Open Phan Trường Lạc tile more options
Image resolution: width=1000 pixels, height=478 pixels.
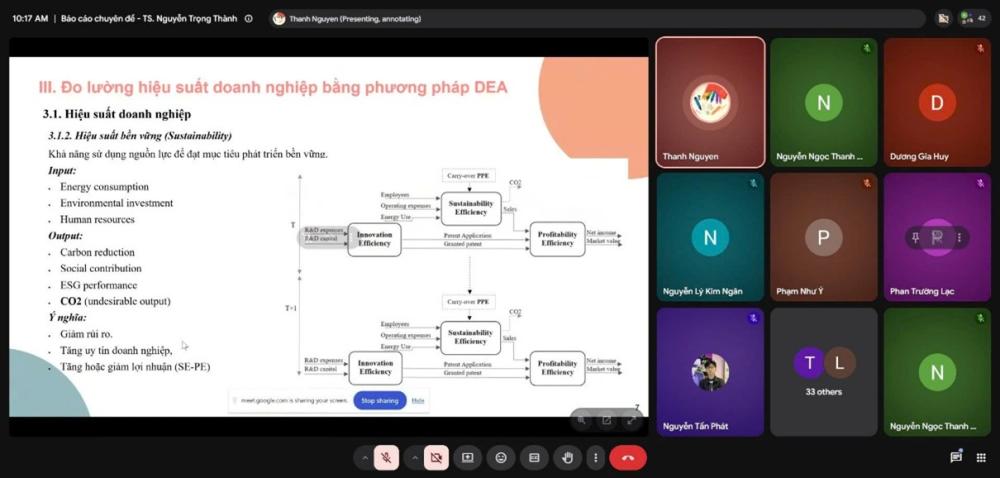(x=959, y=238)
